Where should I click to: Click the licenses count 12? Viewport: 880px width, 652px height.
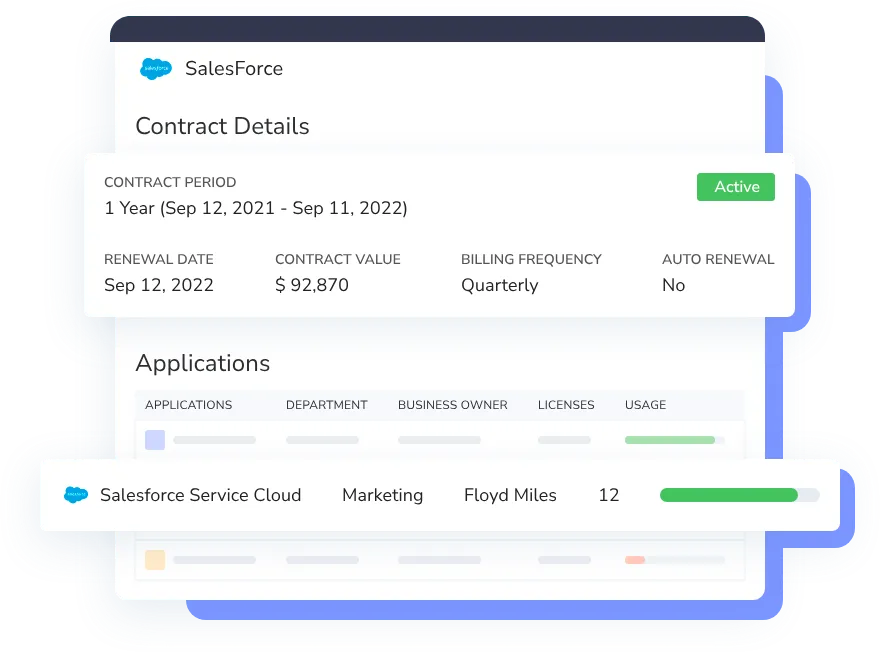609,495
